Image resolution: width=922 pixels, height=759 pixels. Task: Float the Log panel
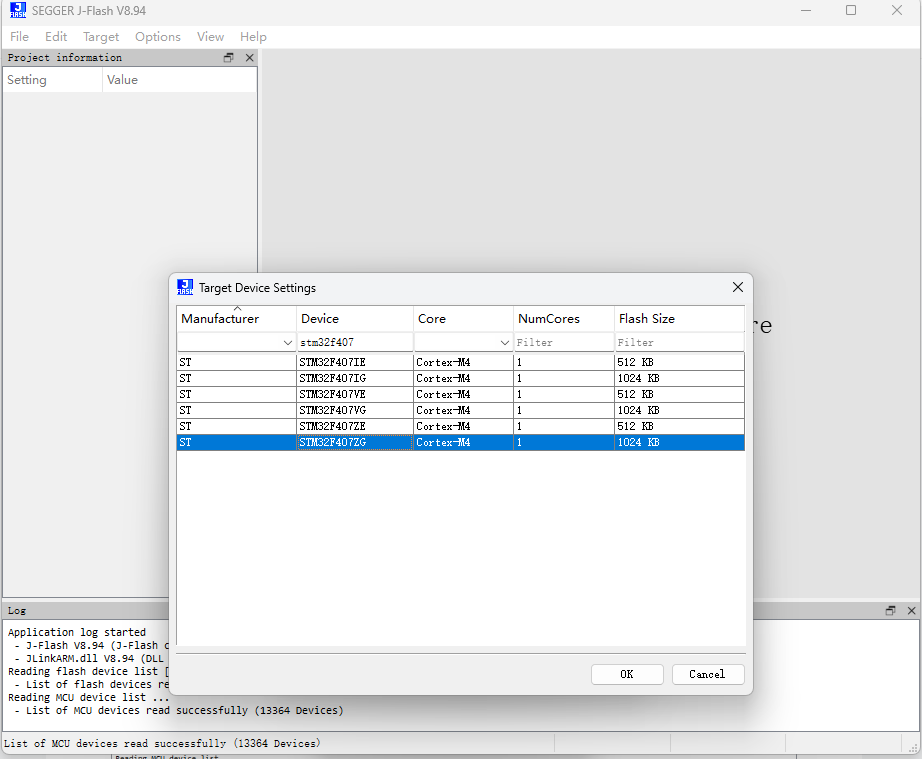coord(890,611)
